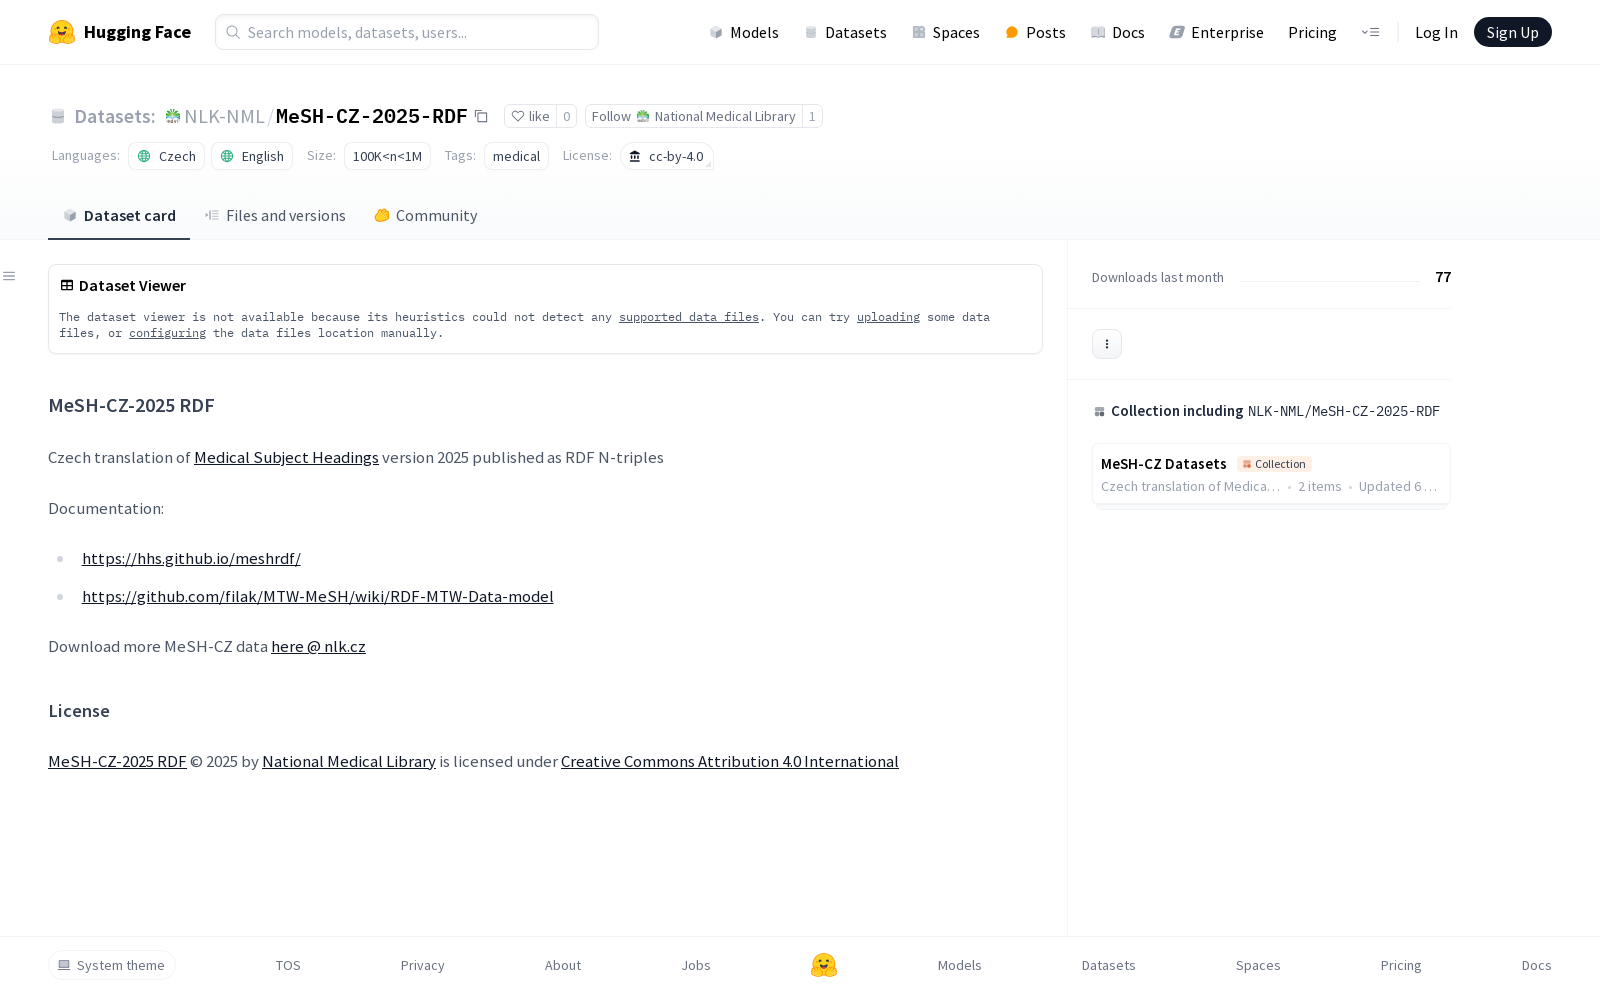Select the Czech language tag
Viewport: 1600px width, 1000px height.
tap(167, 156)
